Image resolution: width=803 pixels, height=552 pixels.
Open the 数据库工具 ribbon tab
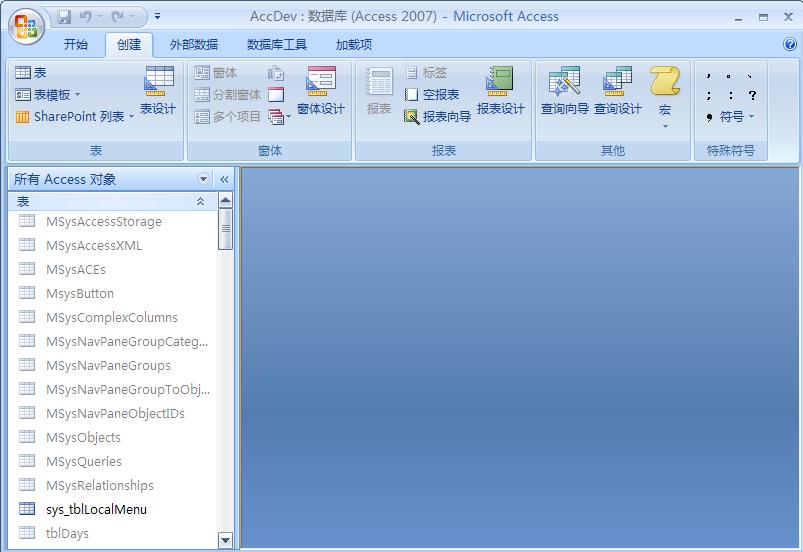click(x=277, y=45)
